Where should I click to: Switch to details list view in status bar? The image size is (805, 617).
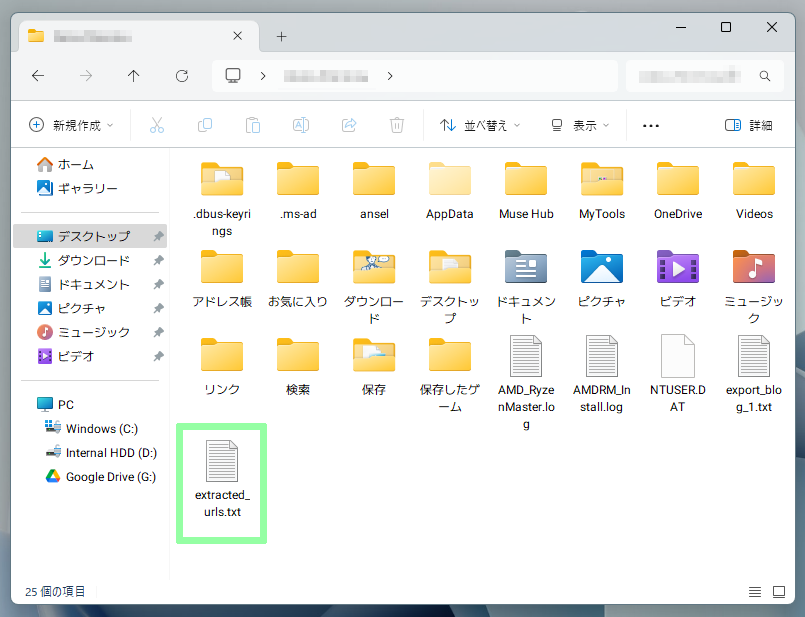pyautogui.click(x=754, y=592)
